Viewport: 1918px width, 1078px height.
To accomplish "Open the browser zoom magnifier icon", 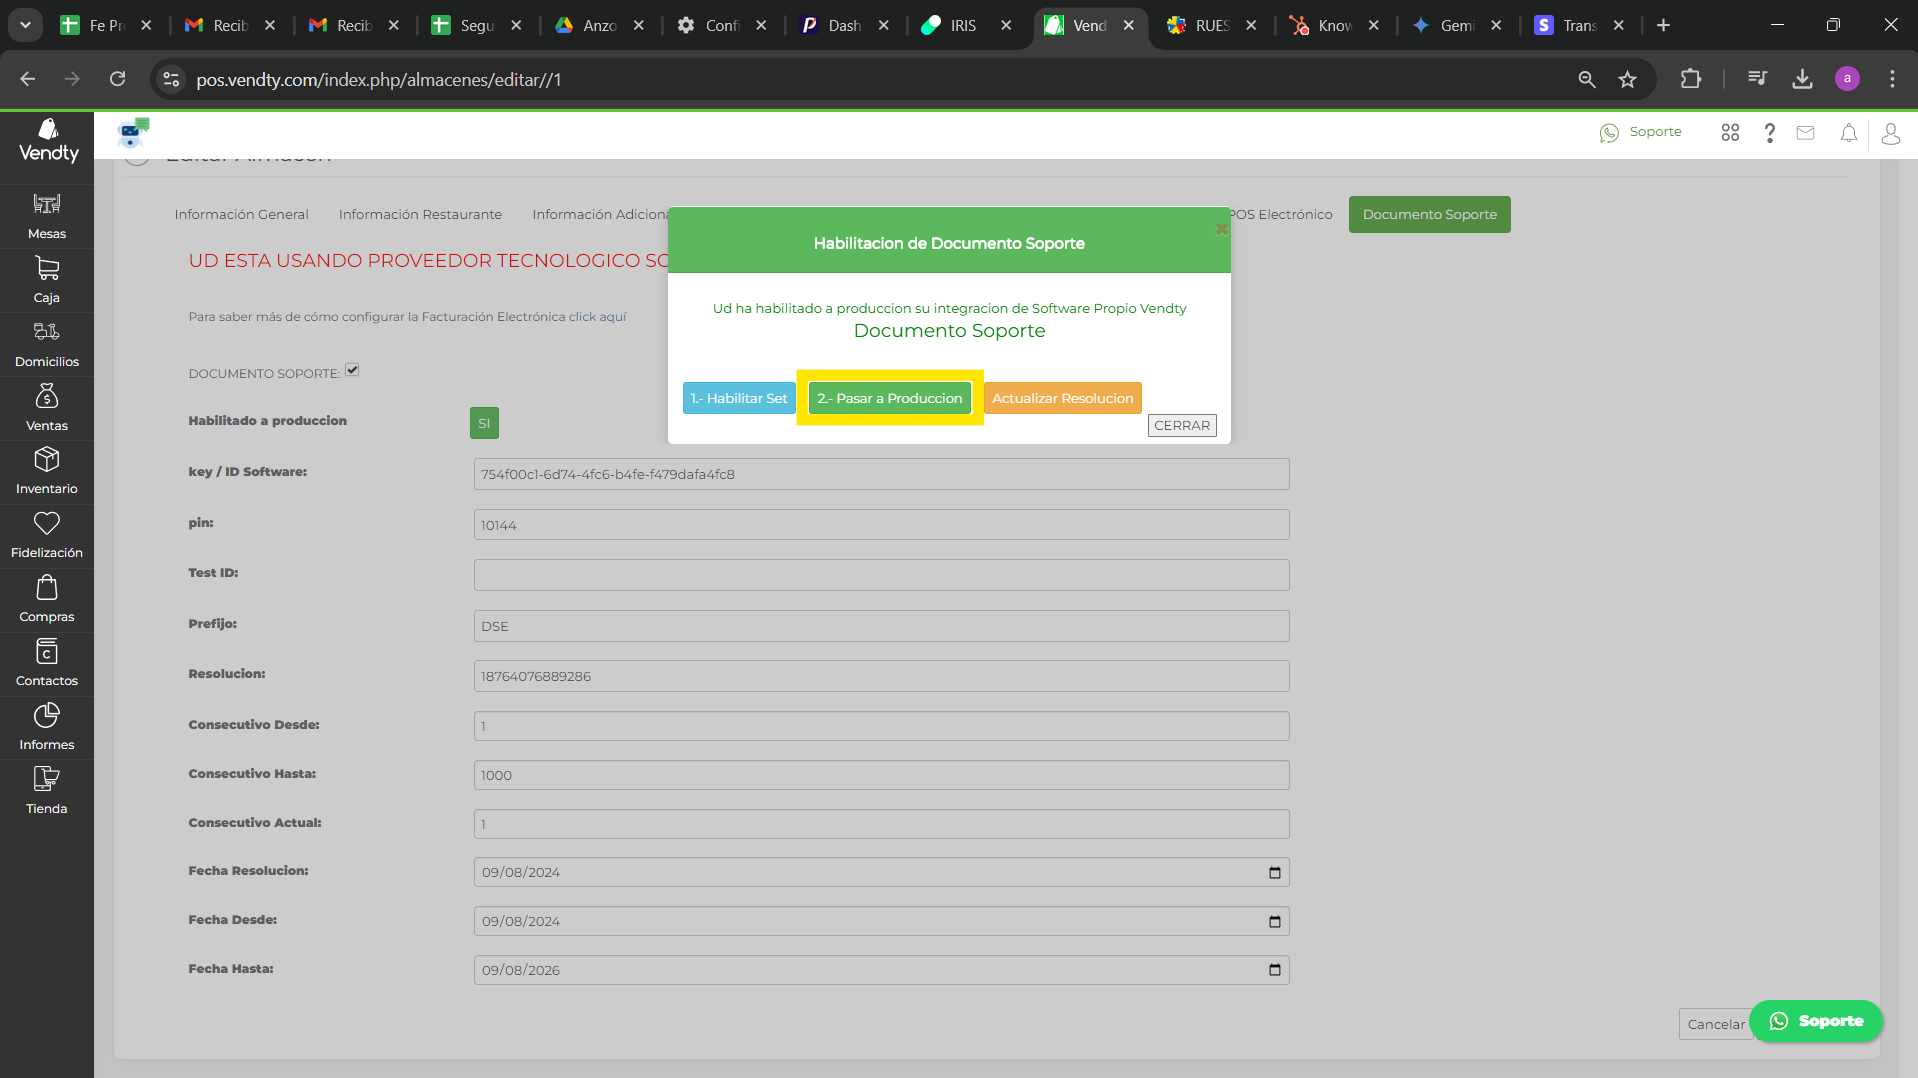I will 1587,79.
